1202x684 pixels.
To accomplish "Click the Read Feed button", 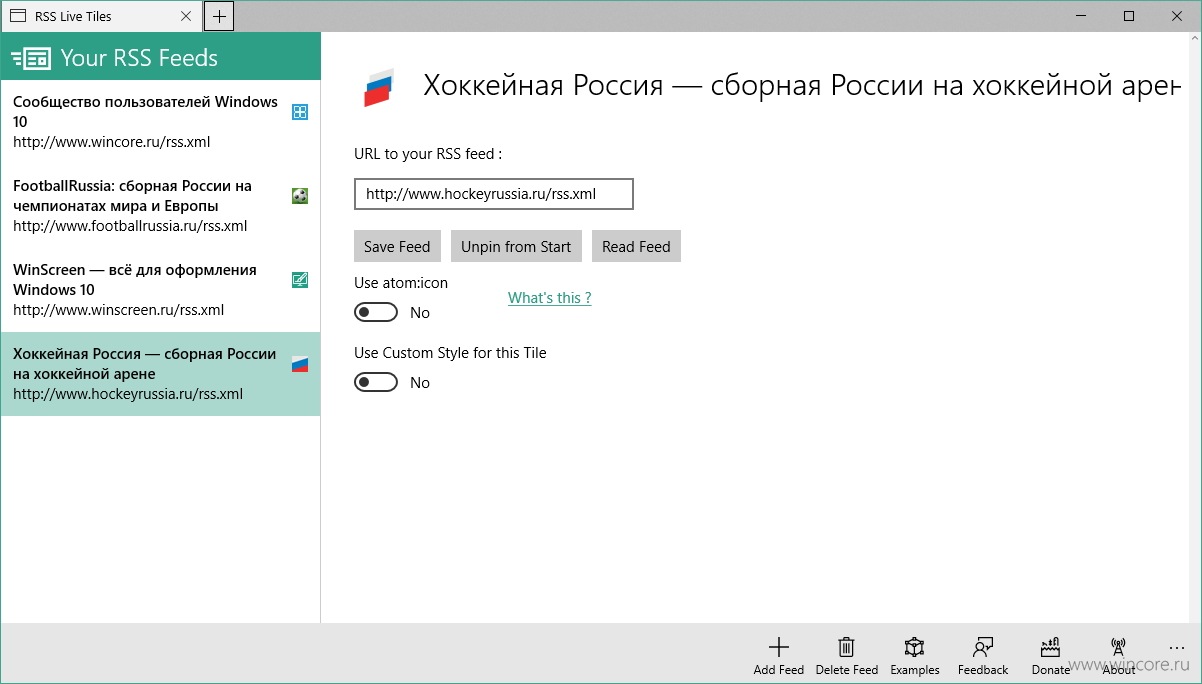I will [636, 247].
